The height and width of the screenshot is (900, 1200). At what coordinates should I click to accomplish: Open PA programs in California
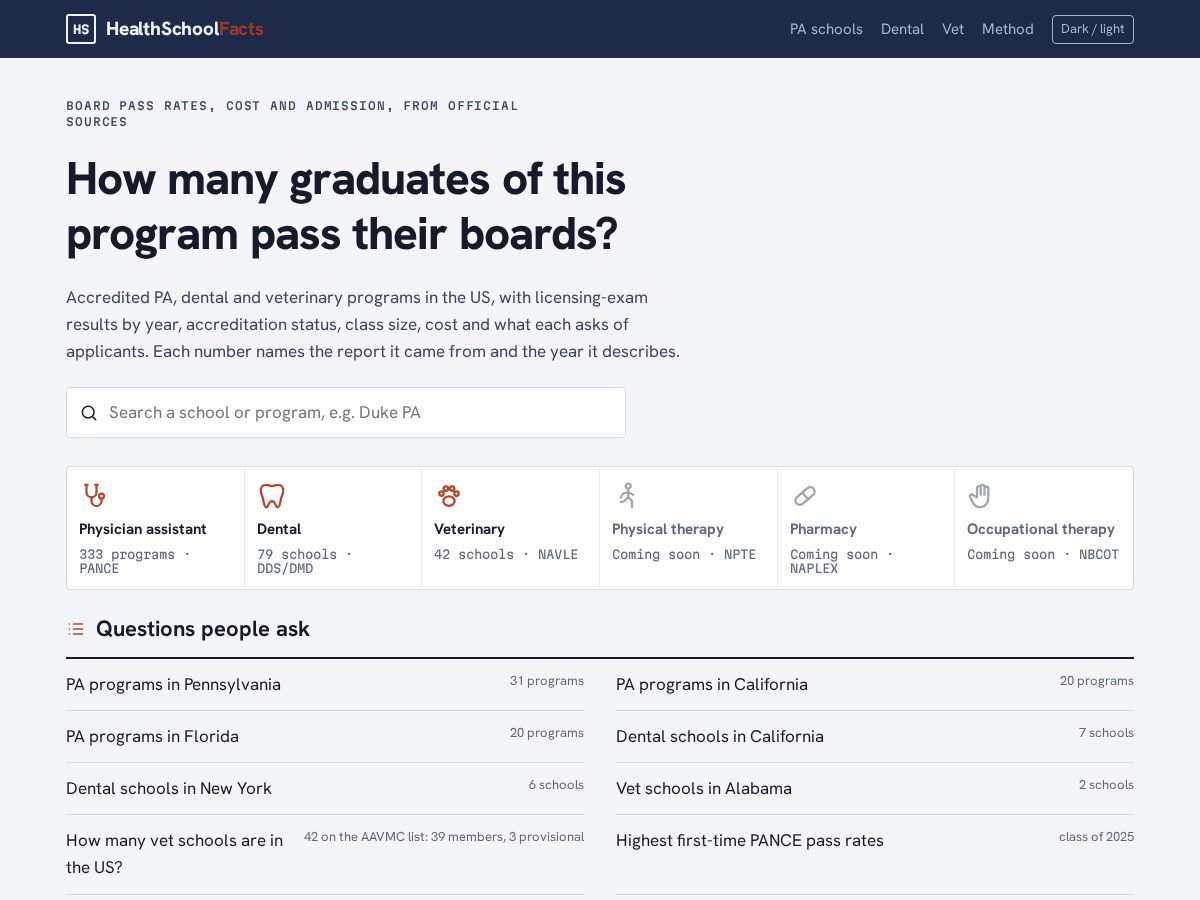click(712, 685)
